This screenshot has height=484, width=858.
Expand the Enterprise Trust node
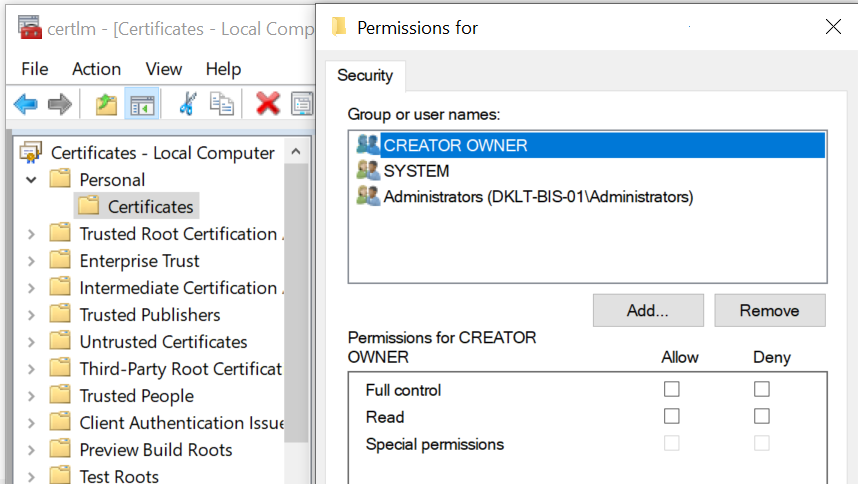pyautogui.click(x=31, y=261)
